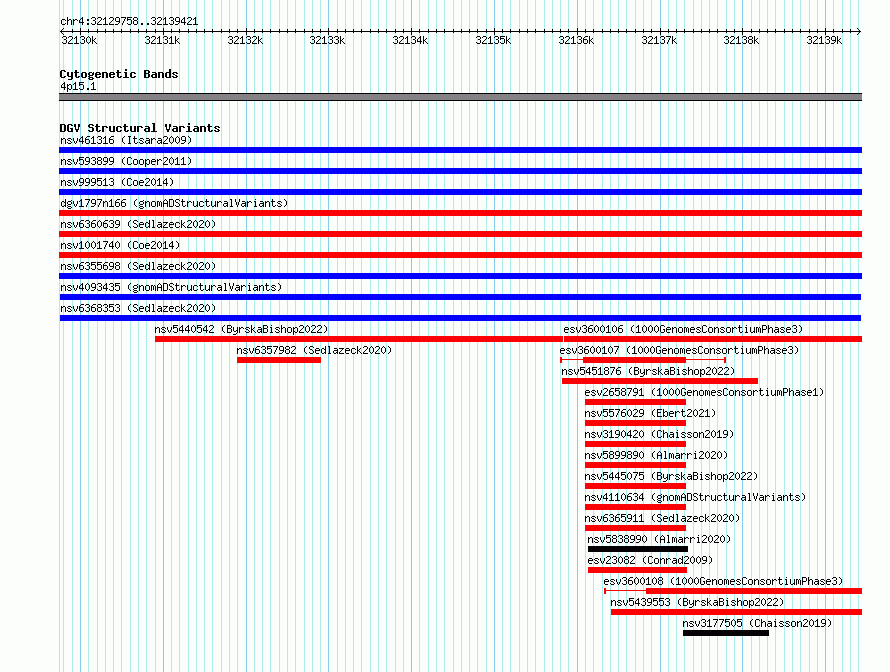The height and width of the screenshot is (672, 890).
Task: Click the nsv5576029 (Ebert2021) label
Action: 650,413
